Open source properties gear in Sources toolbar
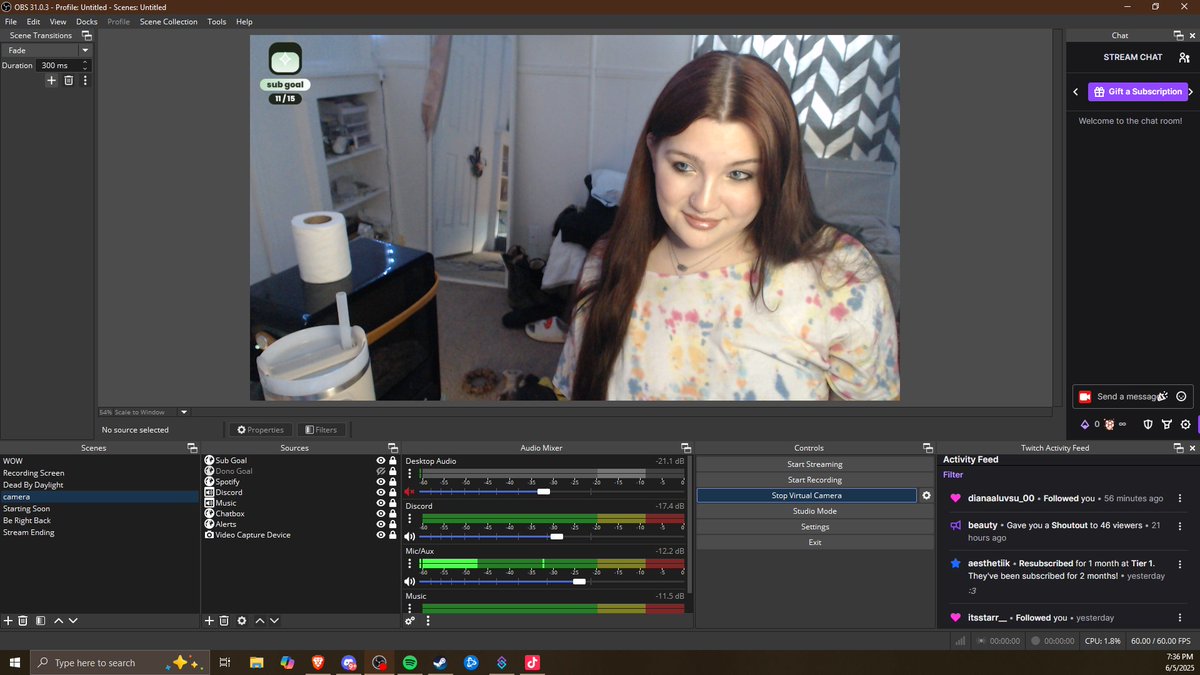Image resolution: width=1200 pixels, height=675 pixels. (241, 621)
